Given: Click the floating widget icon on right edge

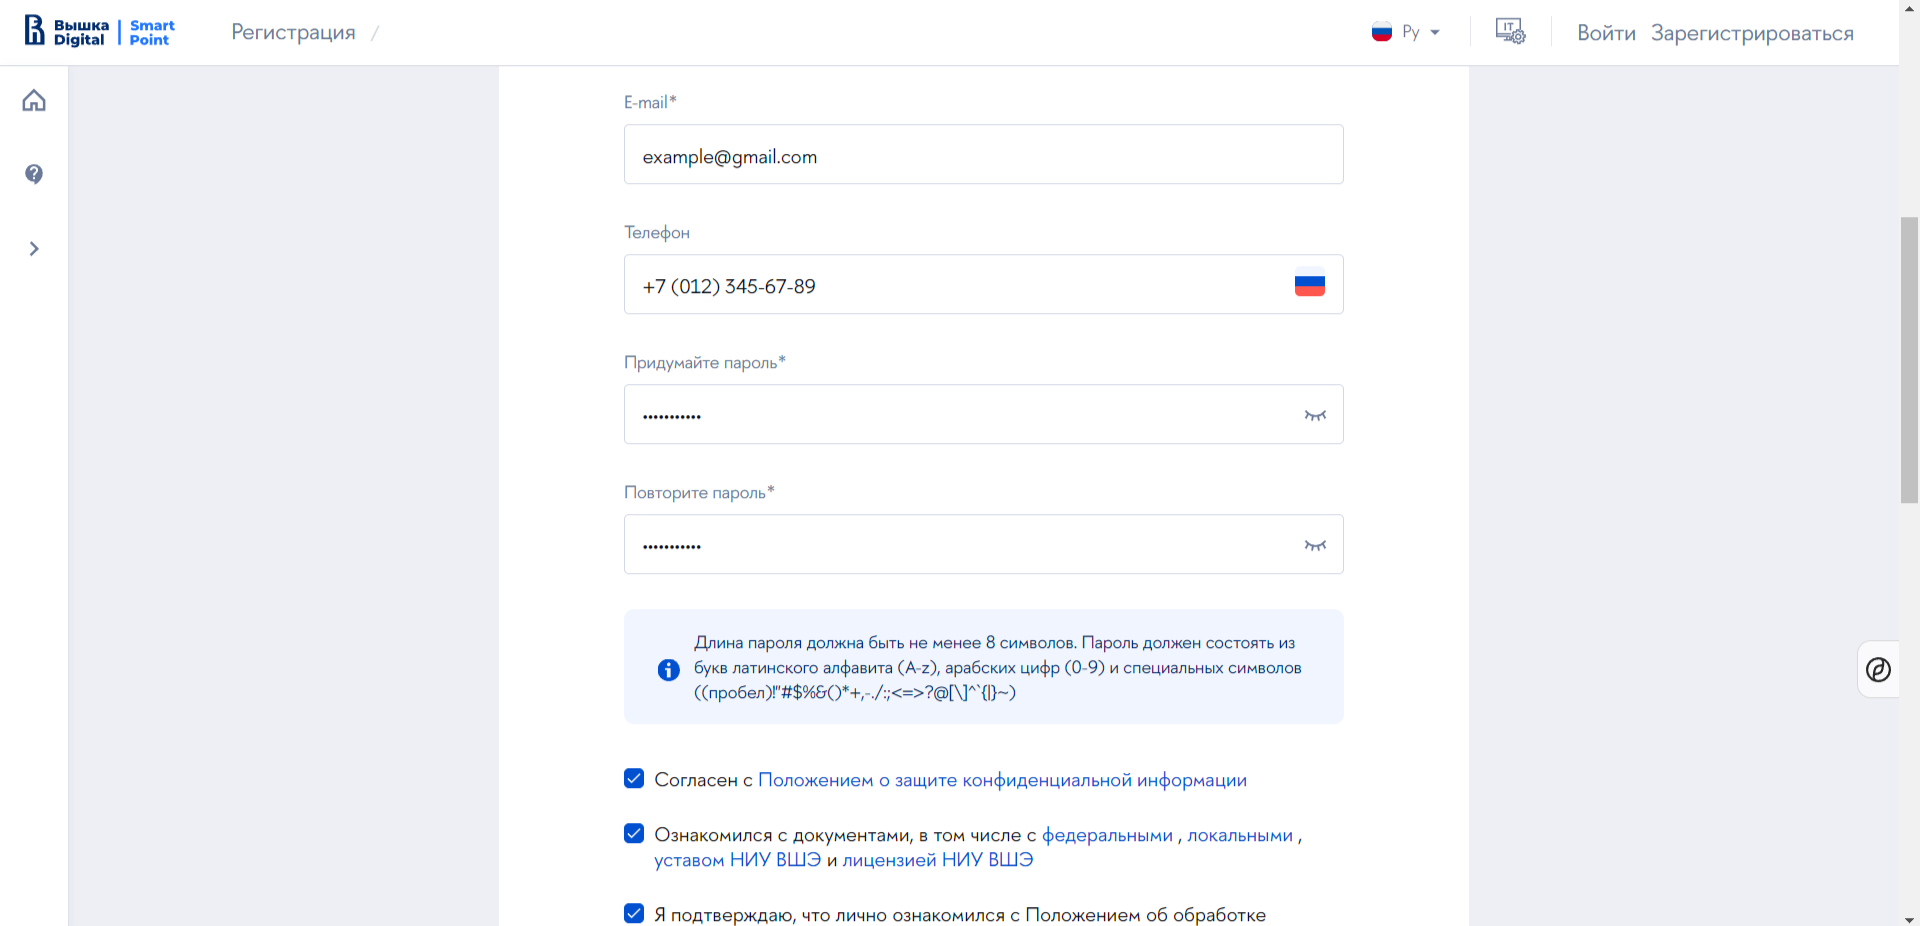Looking at the screenshot, I should 1879,669.
